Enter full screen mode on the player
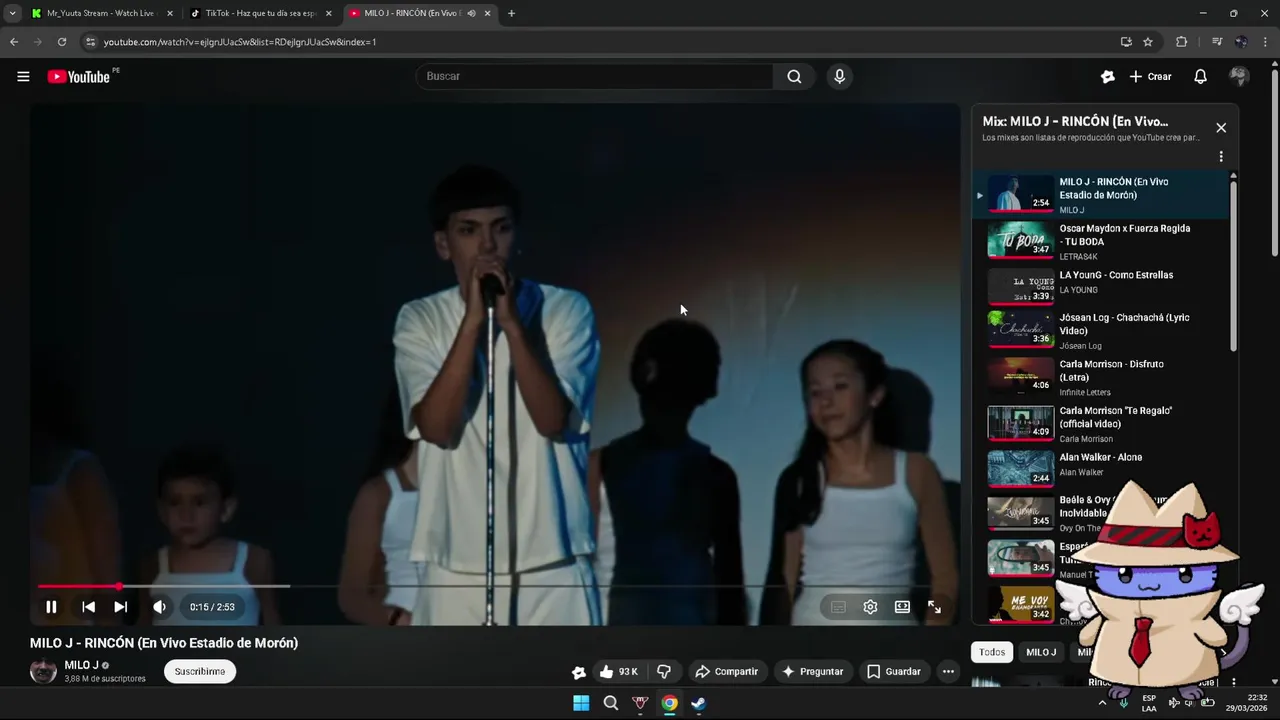1280x720 pixels. coord(934,607)
